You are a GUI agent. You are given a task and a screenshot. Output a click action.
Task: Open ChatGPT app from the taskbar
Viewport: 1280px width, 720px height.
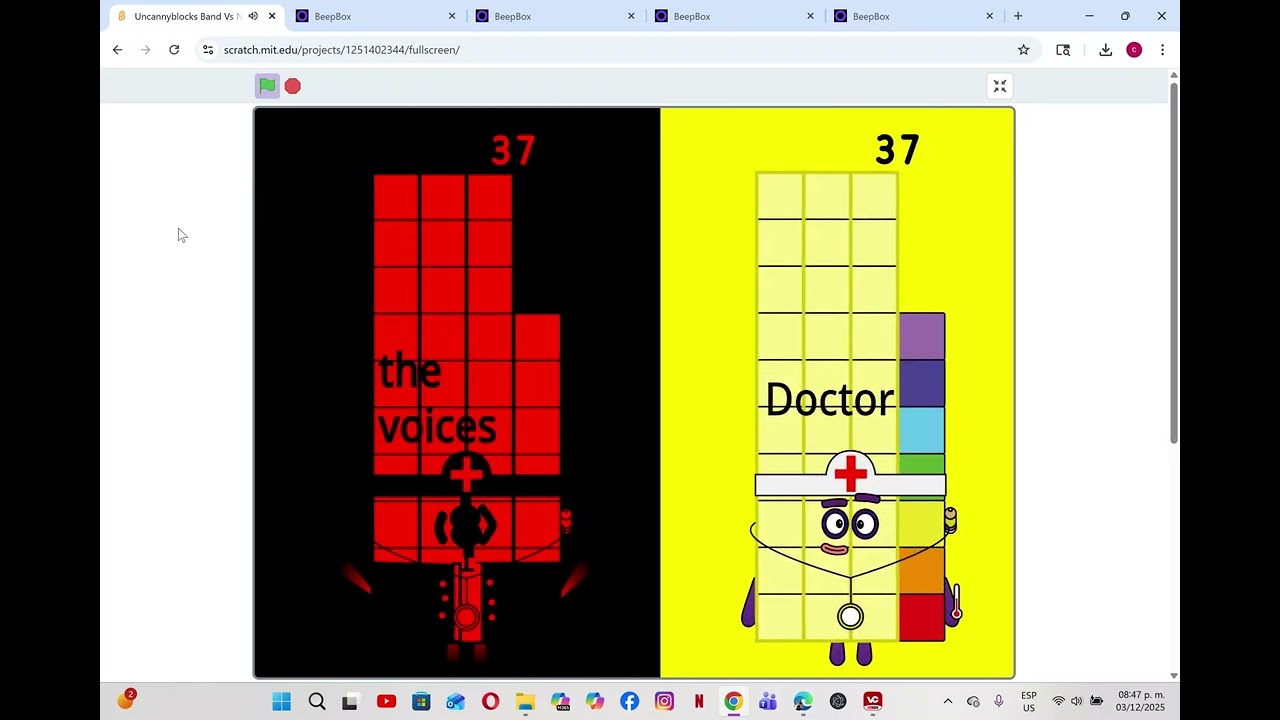click(x=838, y=702)
